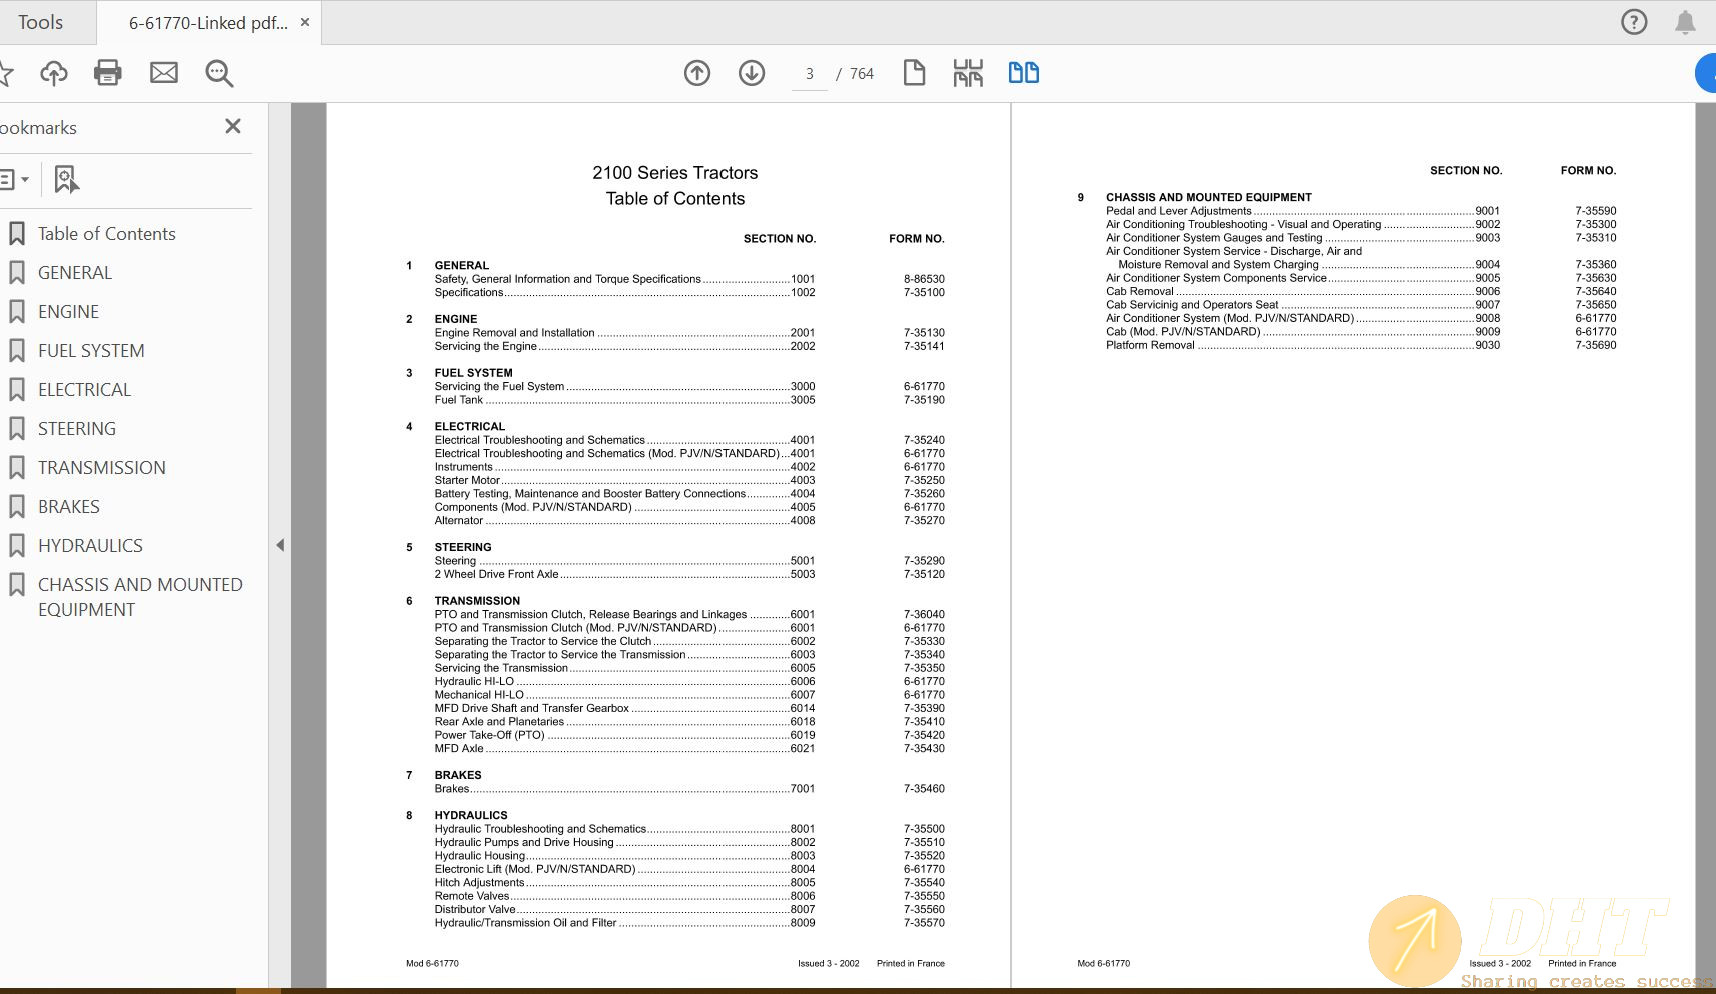This screenshot has width=1716, height=994.
Task: Upload file to cloud icon
Action: click(x=54, y=73)
